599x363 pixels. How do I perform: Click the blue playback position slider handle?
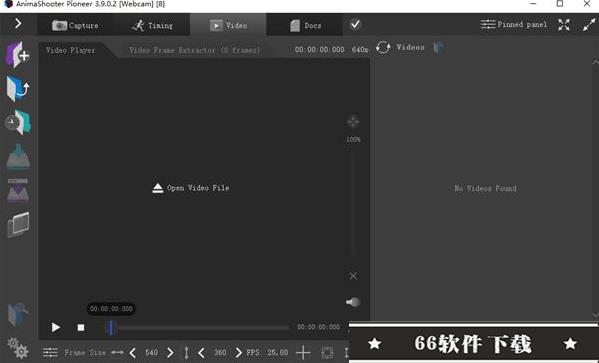[x=111, y=327]
